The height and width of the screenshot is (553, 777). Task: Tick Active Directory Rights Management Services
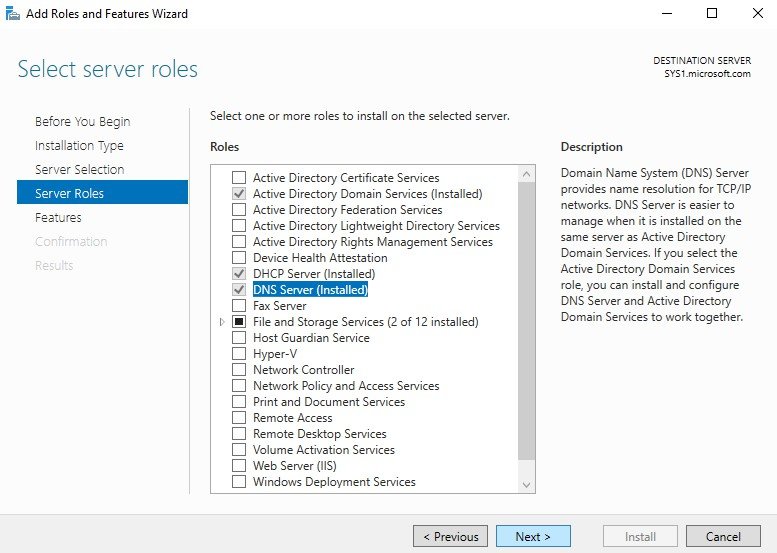[239, 241]
